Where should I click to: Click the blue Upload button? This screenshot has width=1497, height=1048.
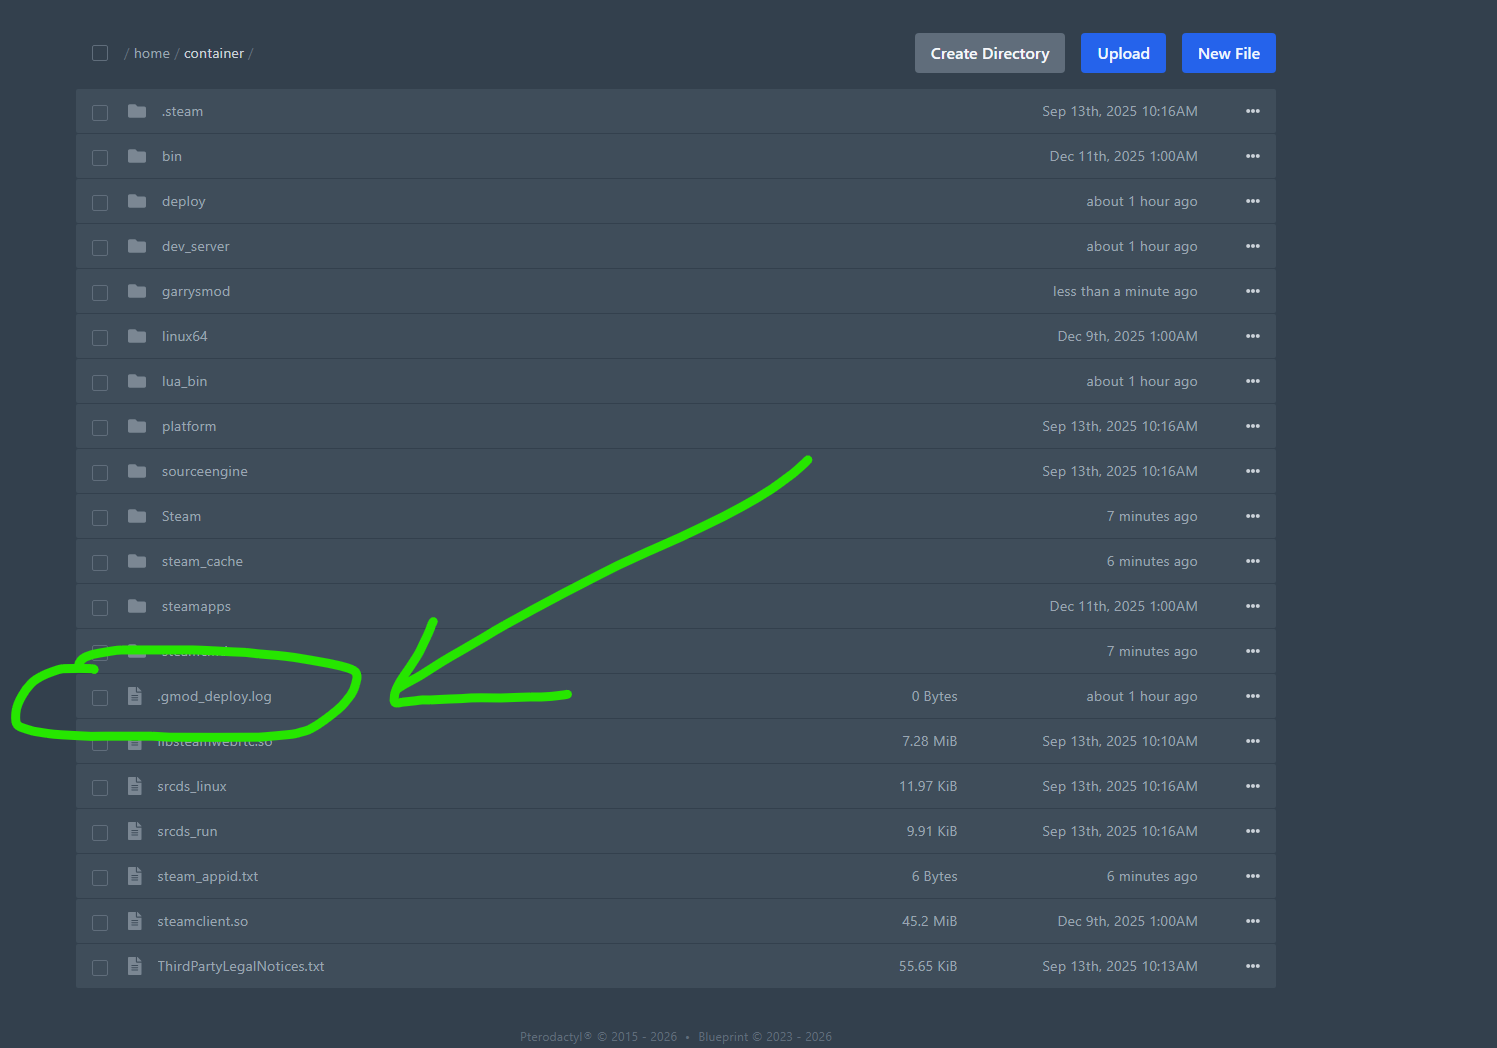(x=1123, y=53)
